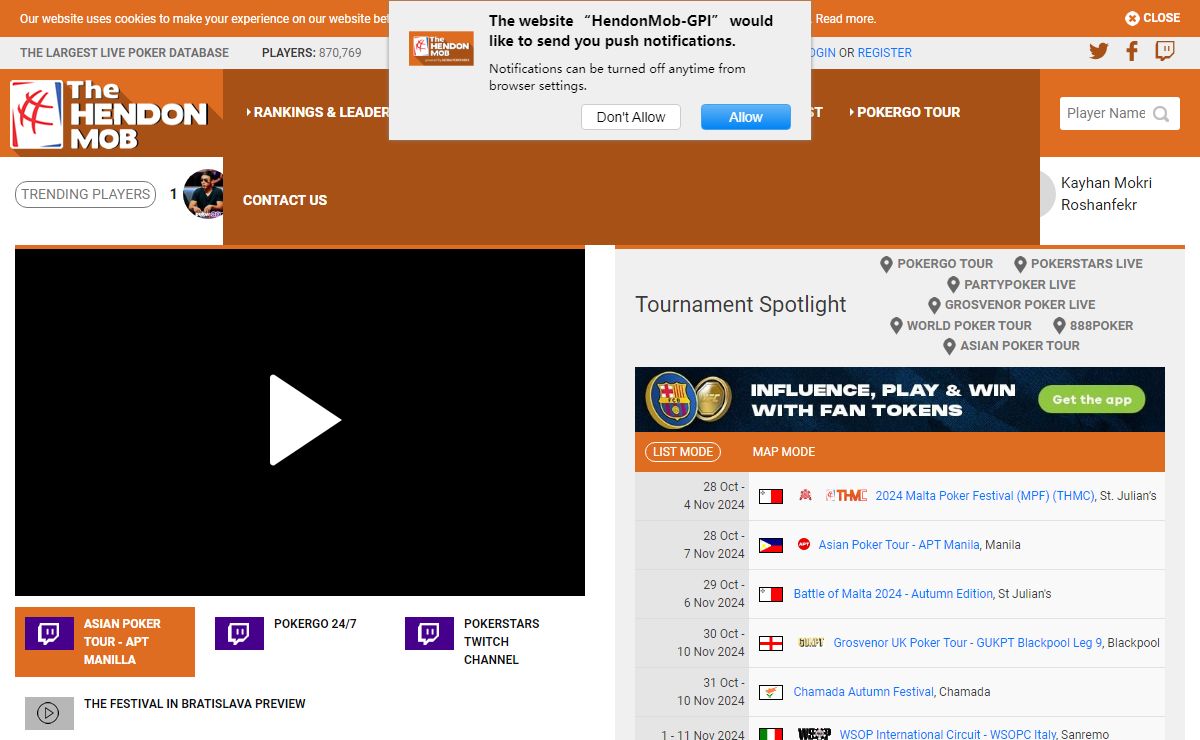Filter spotlight by partypoker Live
Viewport: 1200px width, 740px height.
pos(1011,285)
